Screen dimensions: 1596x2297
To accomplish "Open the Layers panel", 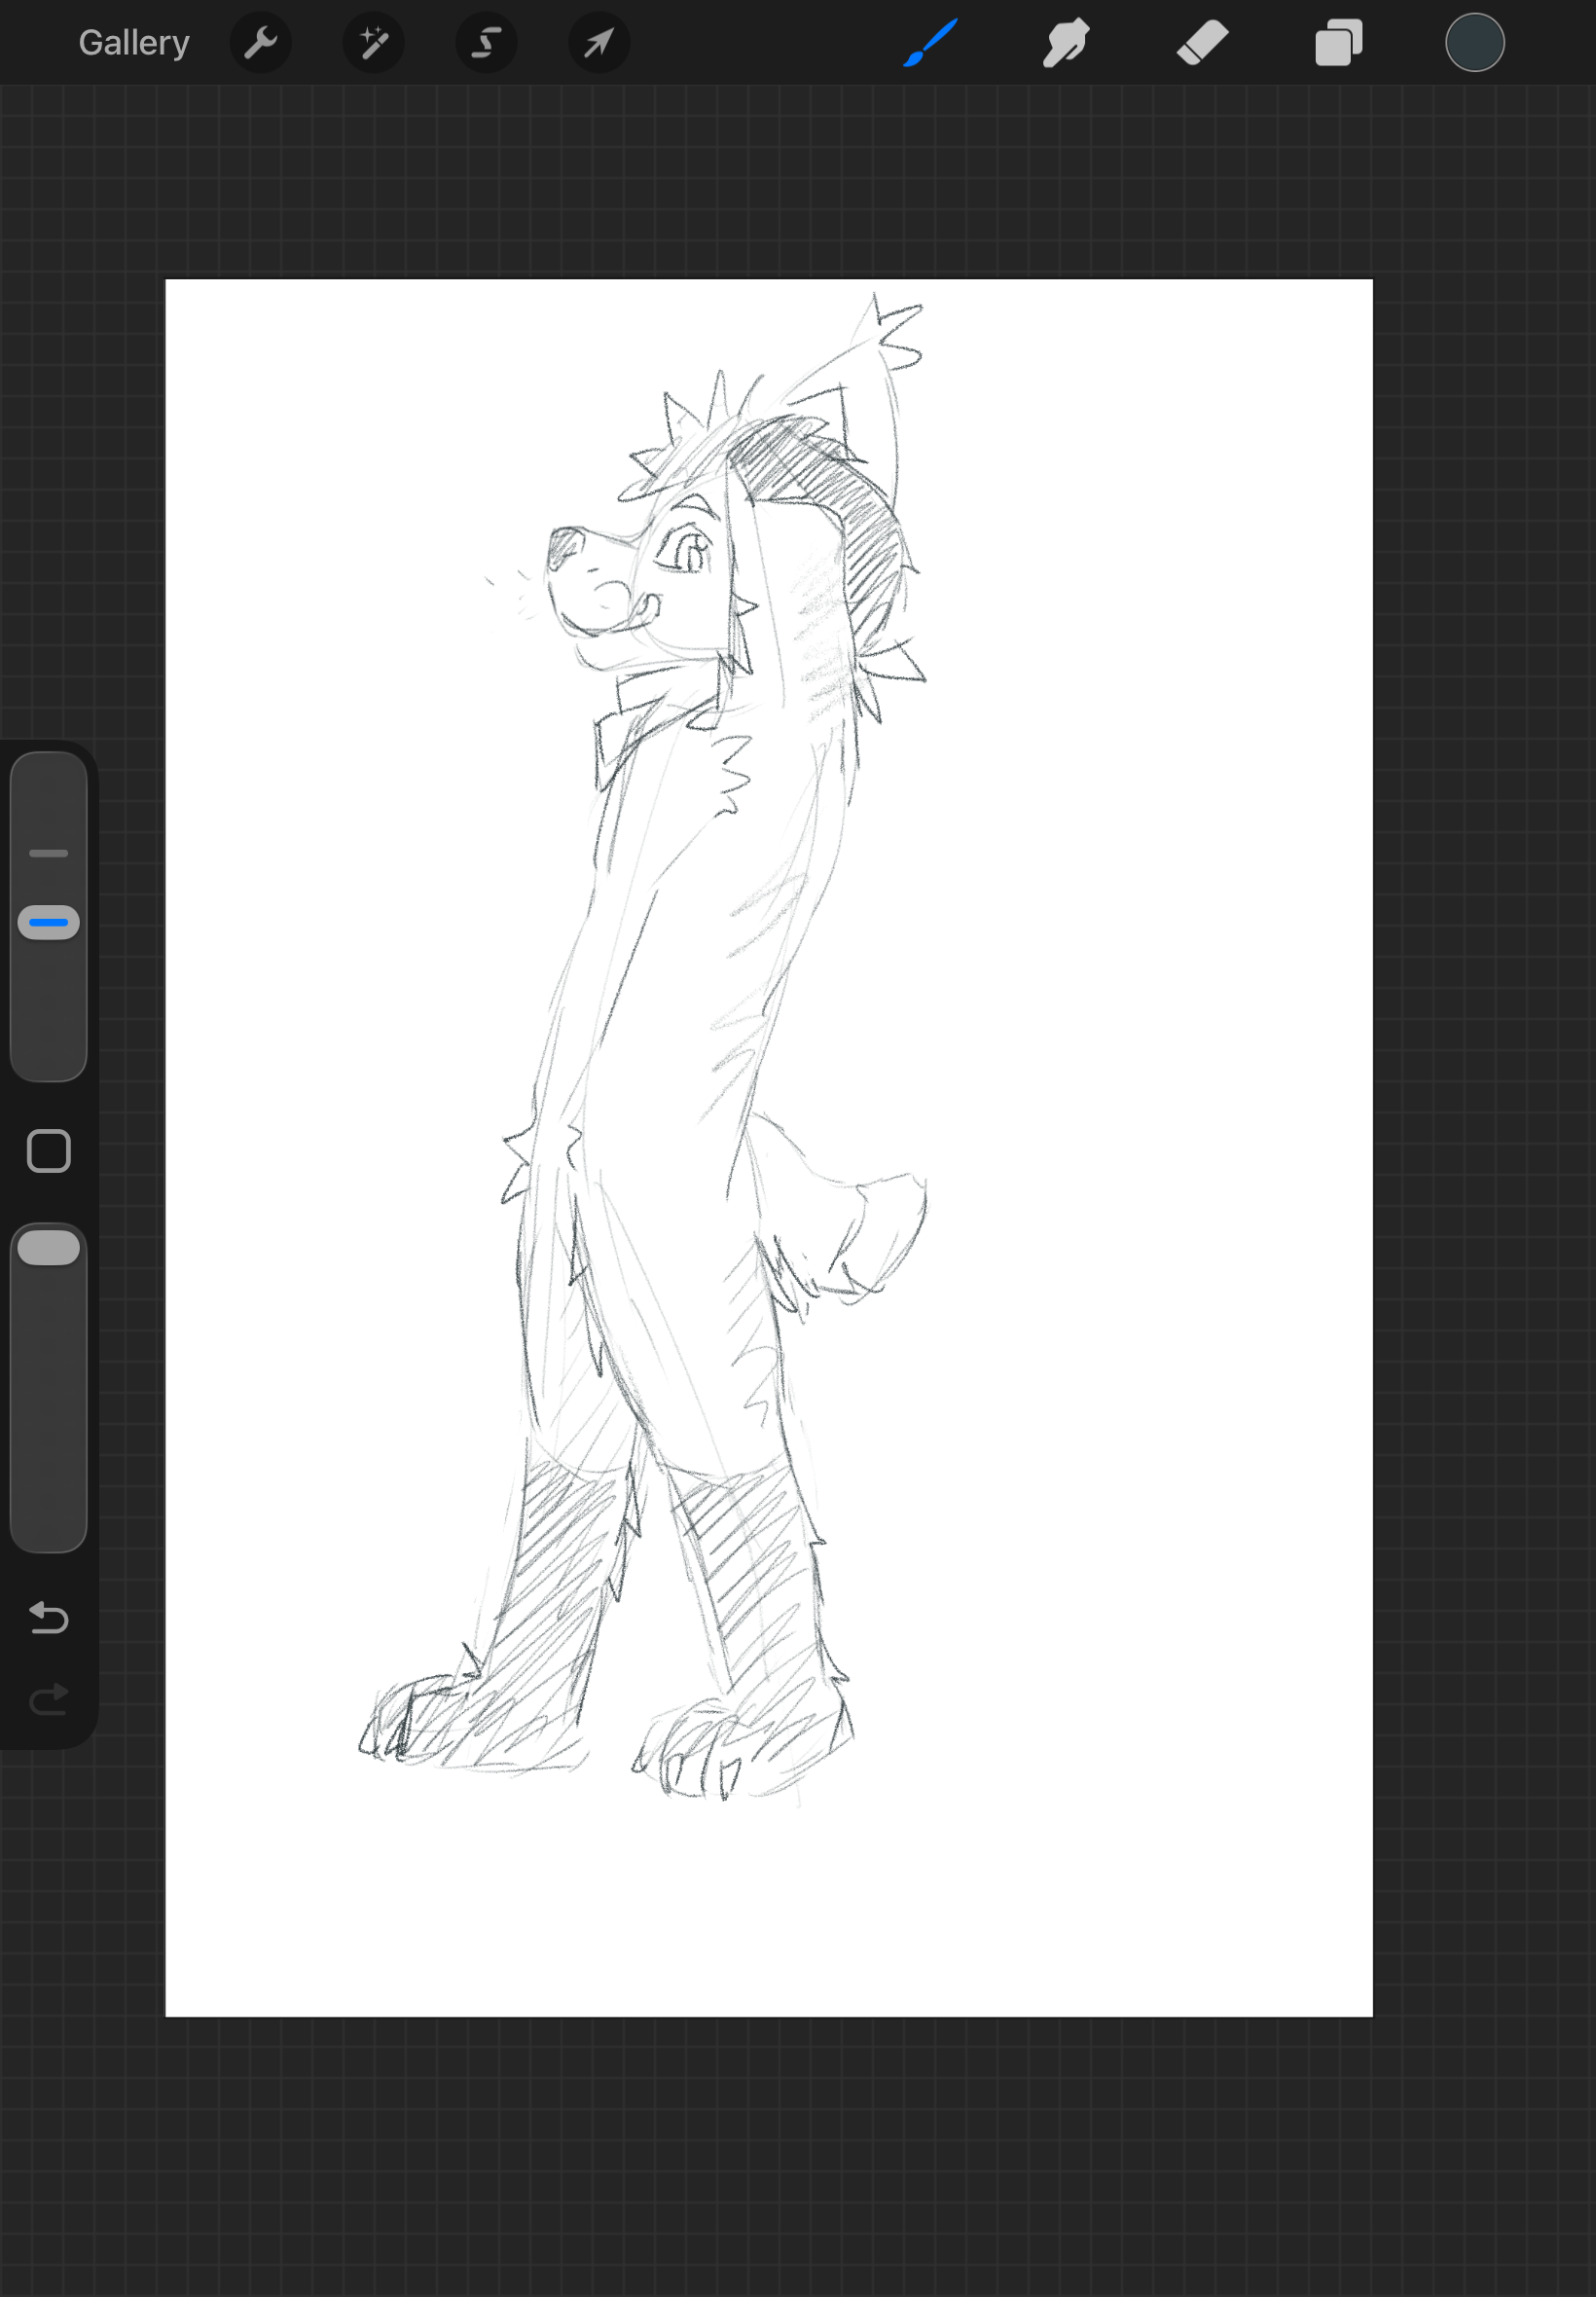I will tap(1338, 43).
